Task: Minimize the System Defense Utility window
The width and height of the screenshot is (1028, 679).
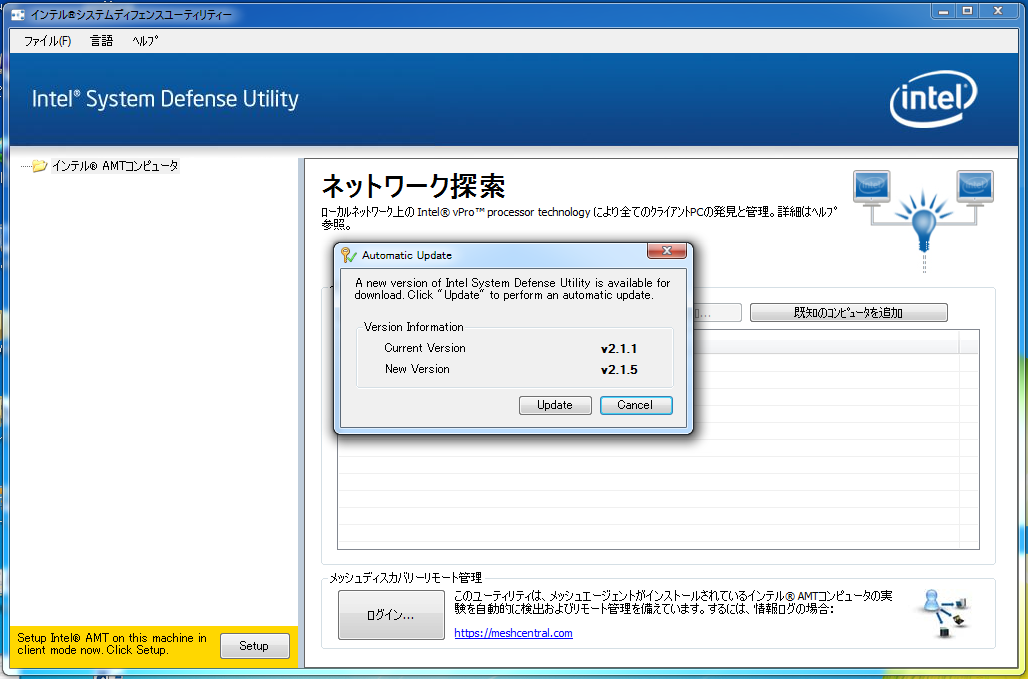Action: coord(943,11)
